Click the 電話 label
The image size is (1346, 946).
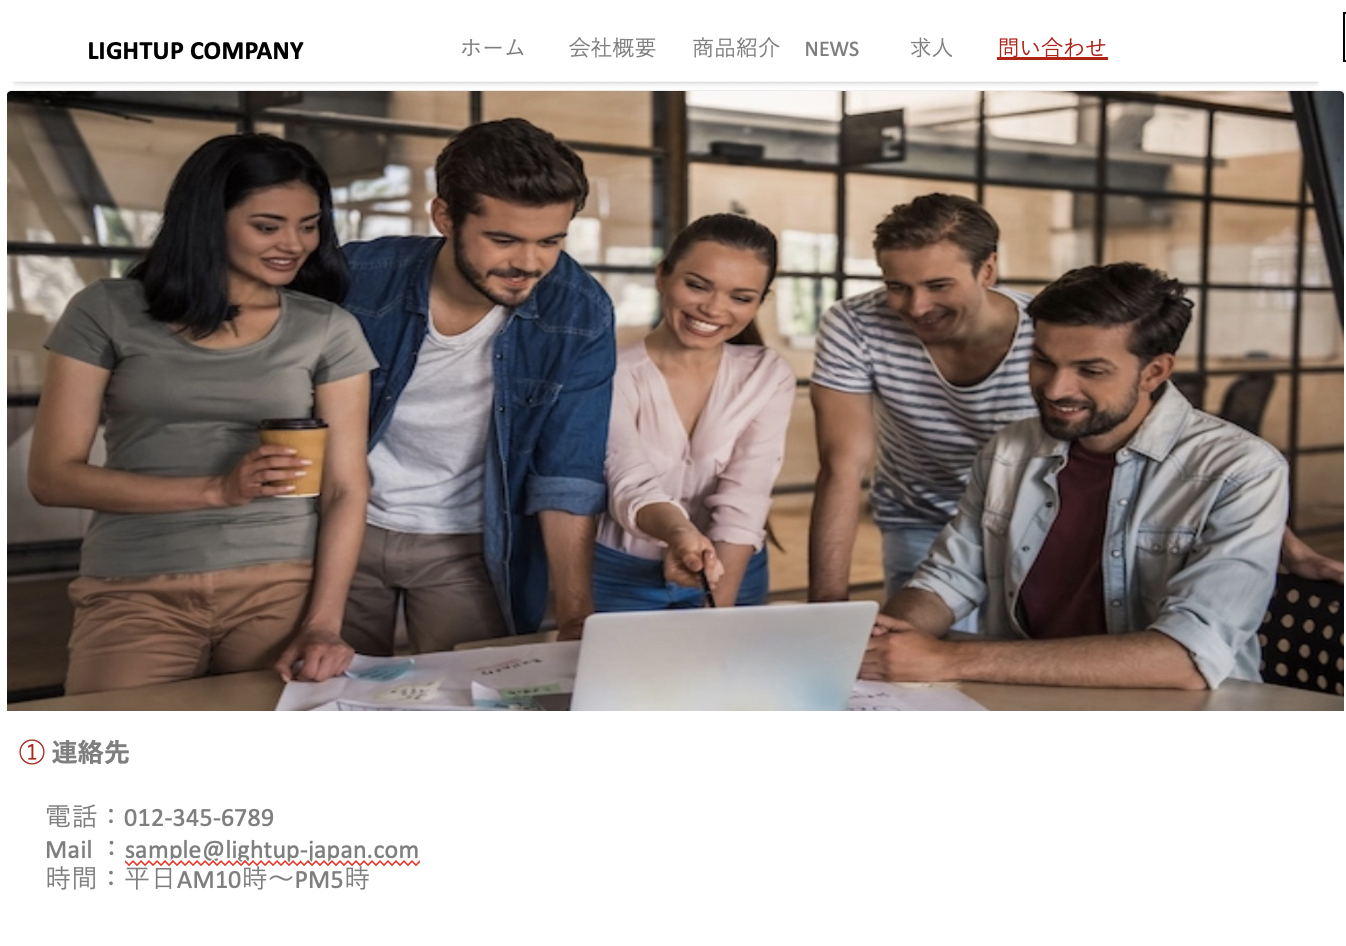pyautogui.click(x=71, y=817)
